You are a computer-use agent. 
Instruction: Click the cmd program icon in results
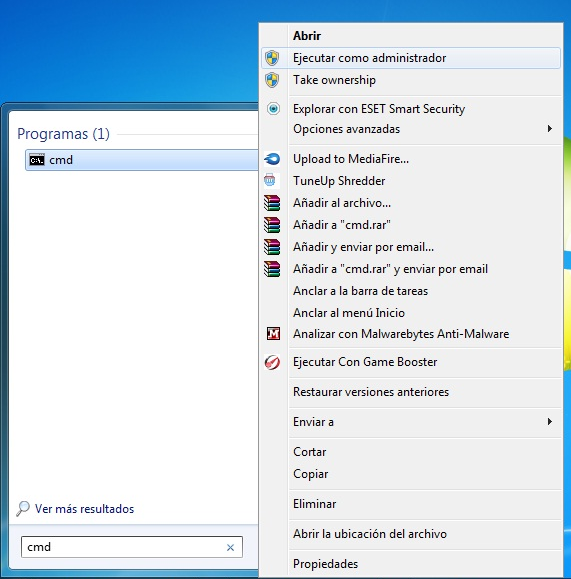pos(37,160)
